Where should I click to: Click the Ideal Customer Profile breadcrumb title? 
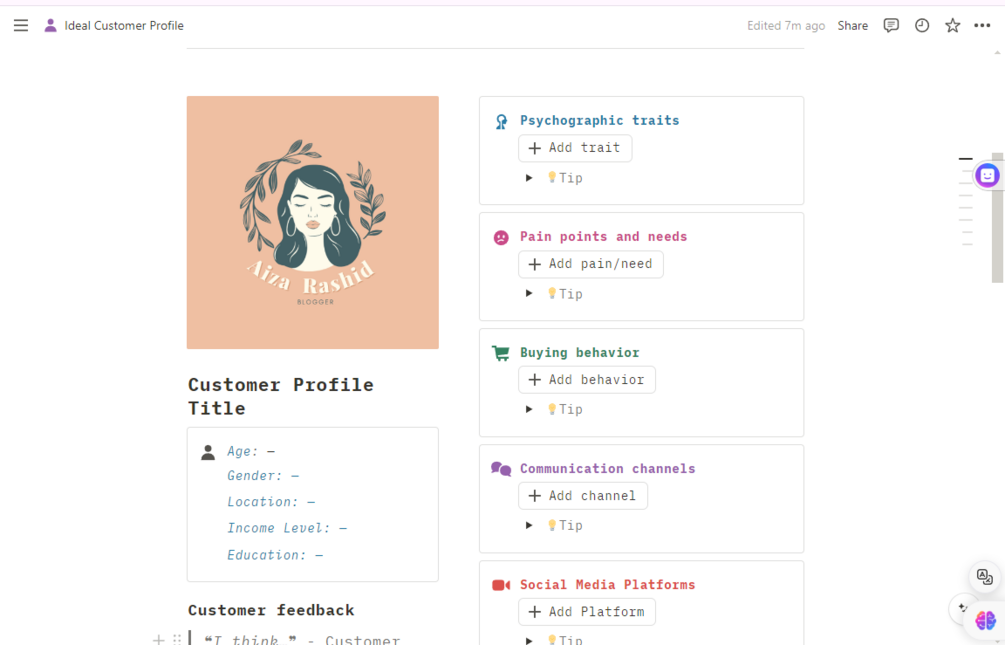tap(124, 26)
